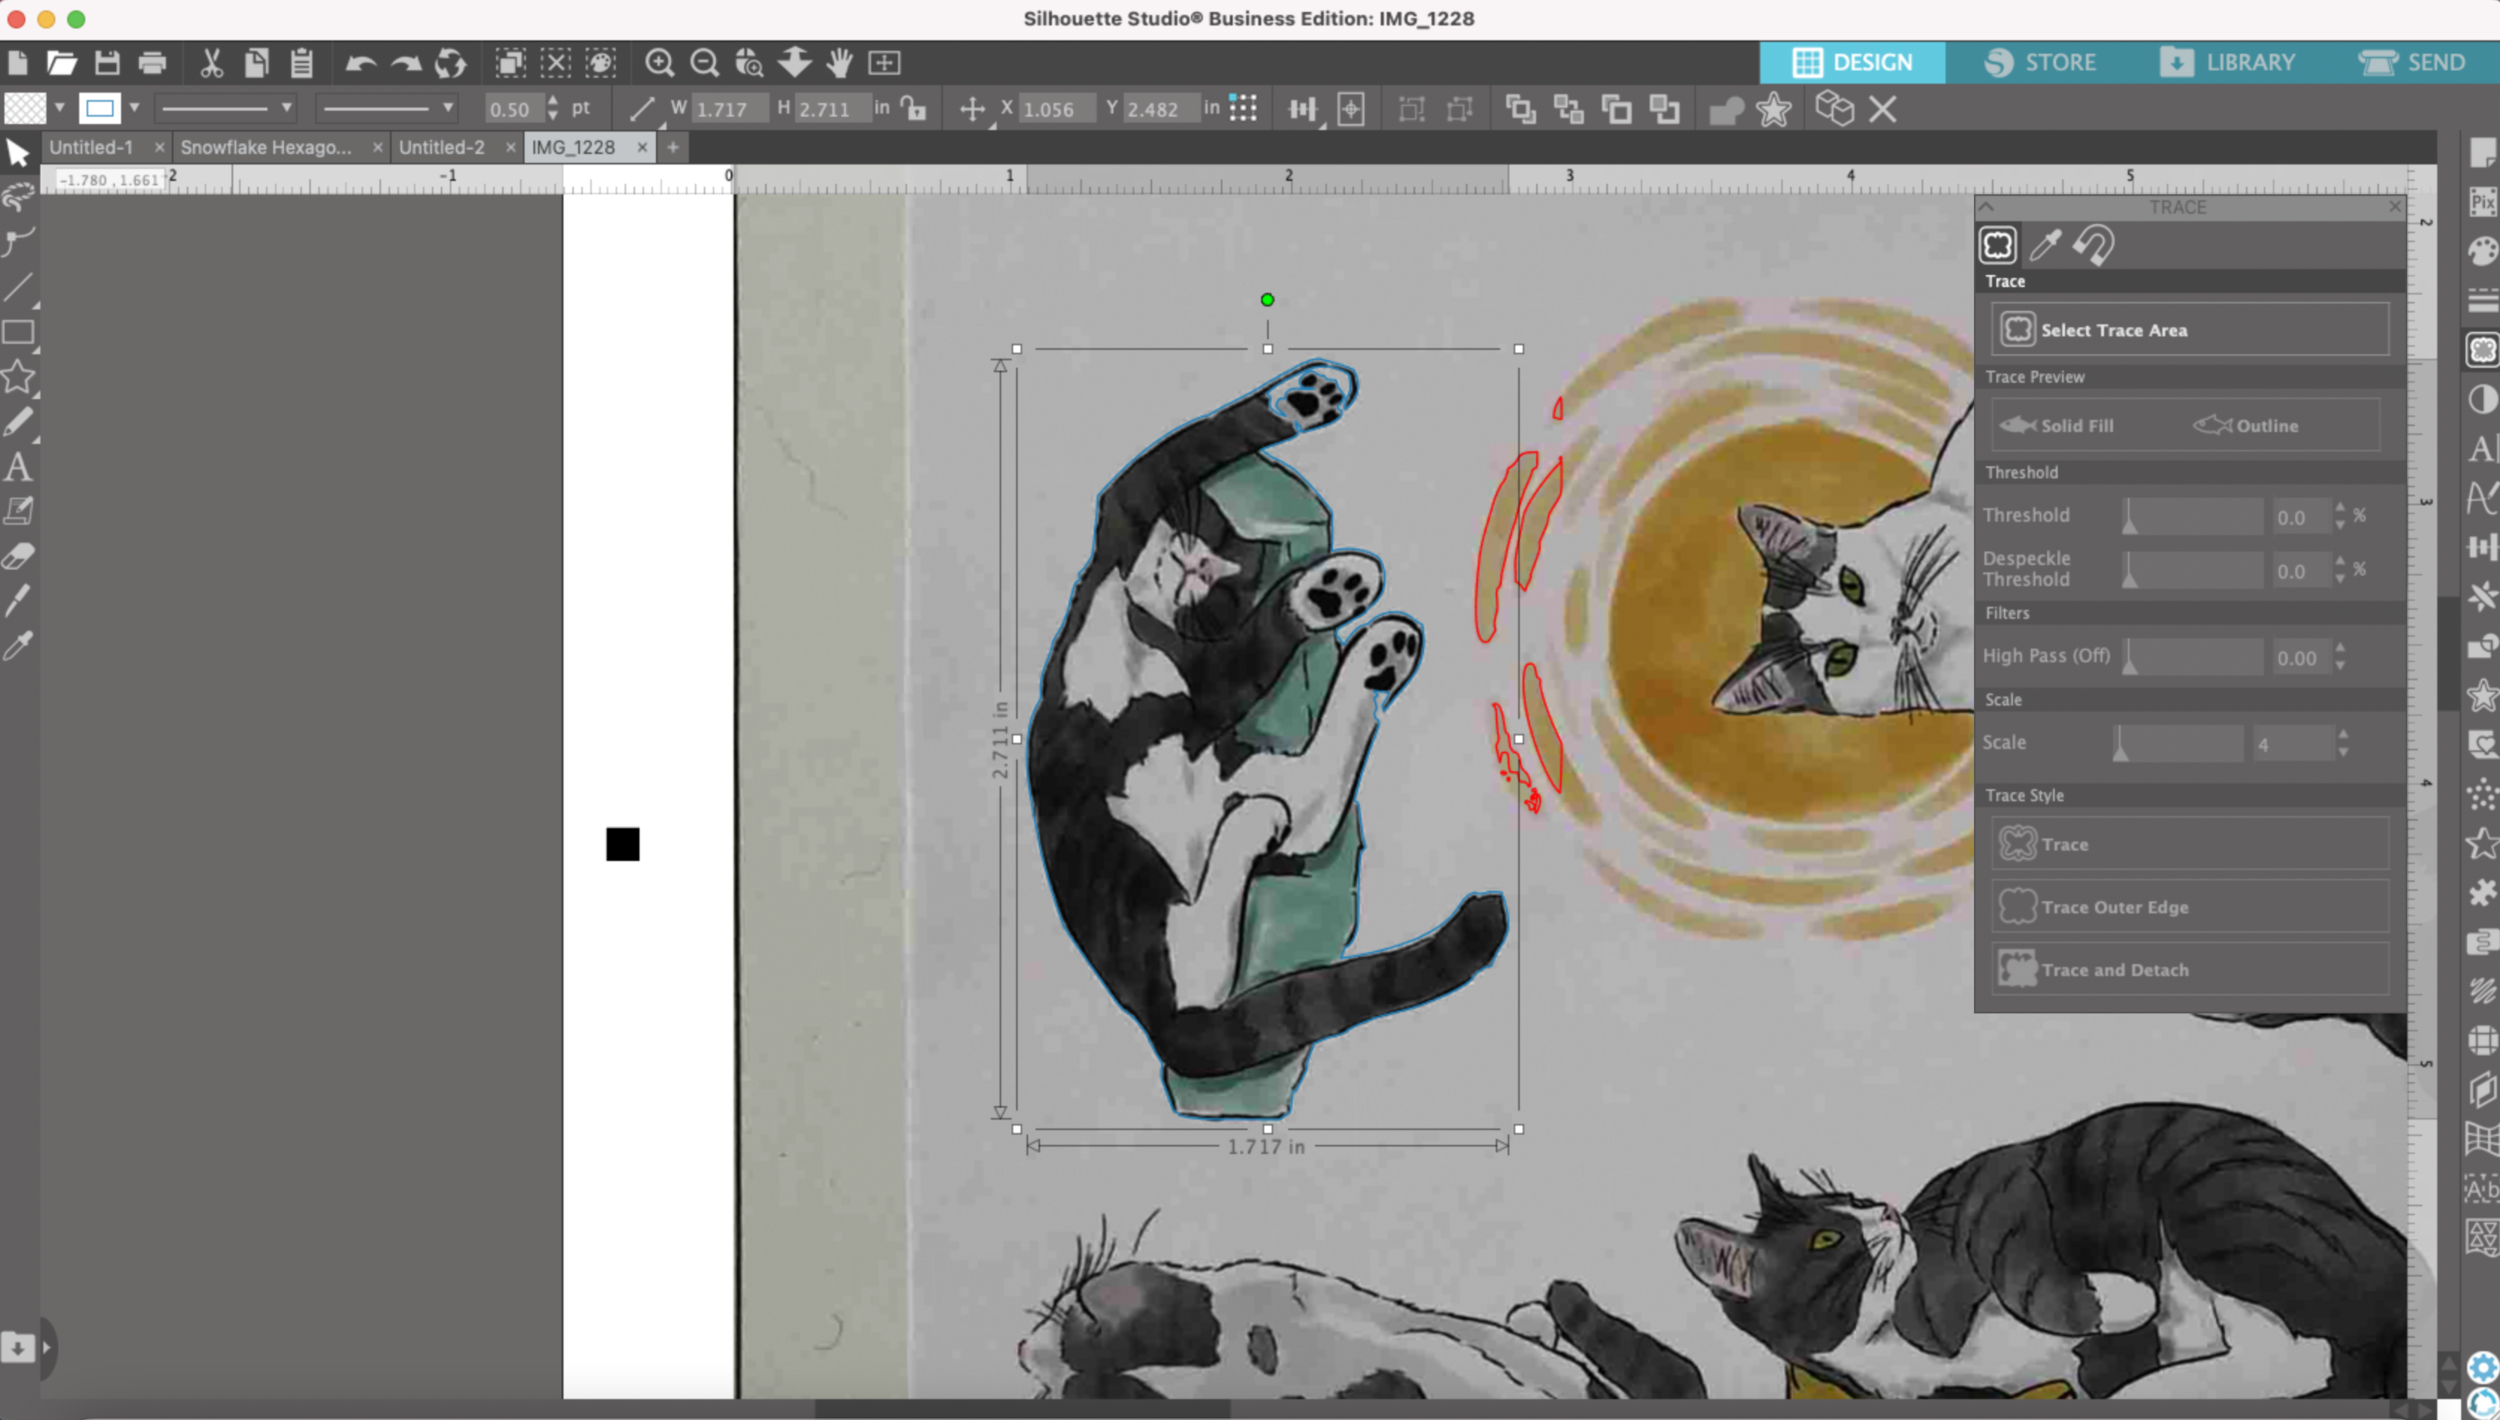Increase Despeckle Threshold stepper
This screenshot has width=2500, height=1420.
point(2340,563)
